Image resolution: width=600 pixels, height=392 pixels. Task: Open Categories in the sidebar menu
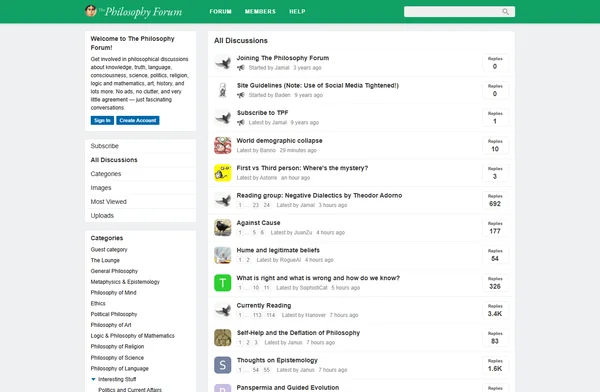[x=140, y=174]
